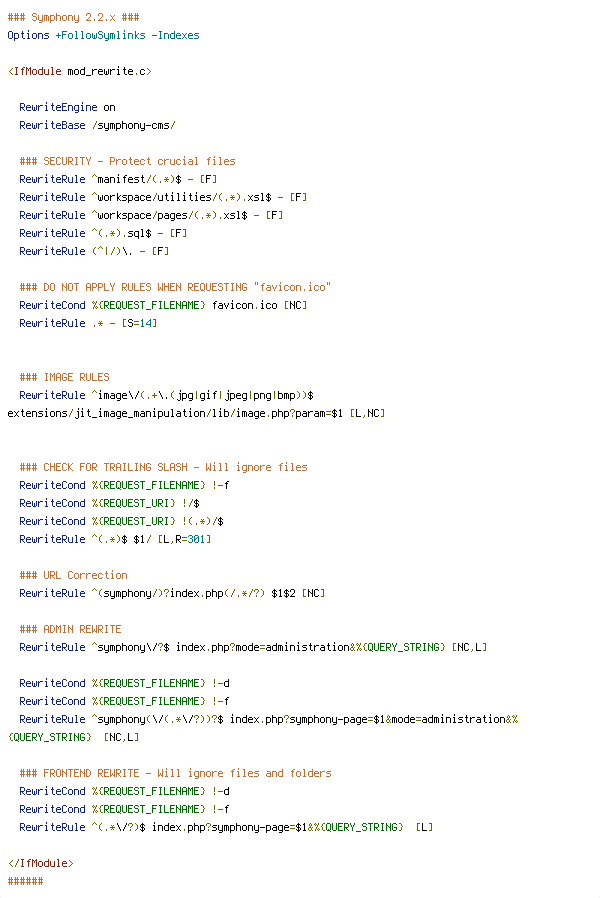Image resolution: width=600 pixels, height=898 pixels.
Task: Click the closing IfModule tag
Action: tap(41, 863)
